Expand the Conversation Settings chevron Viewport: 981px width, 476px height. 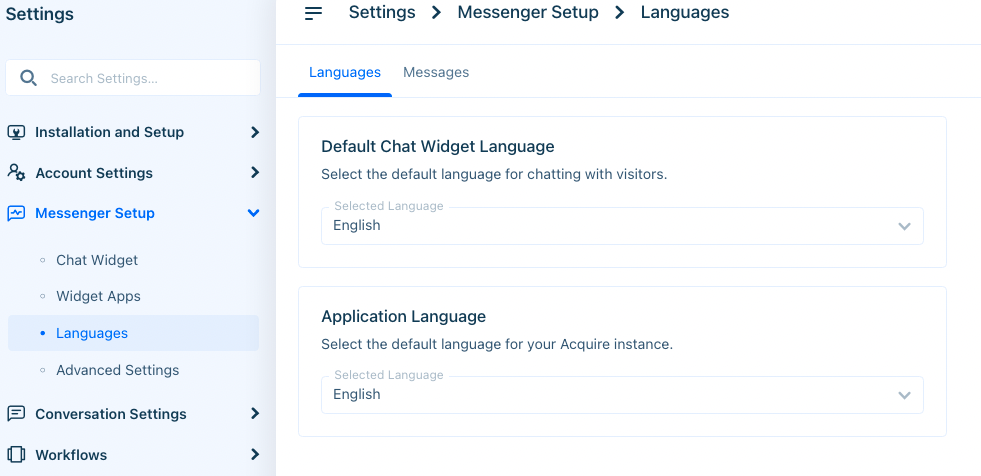click(254, 413)
